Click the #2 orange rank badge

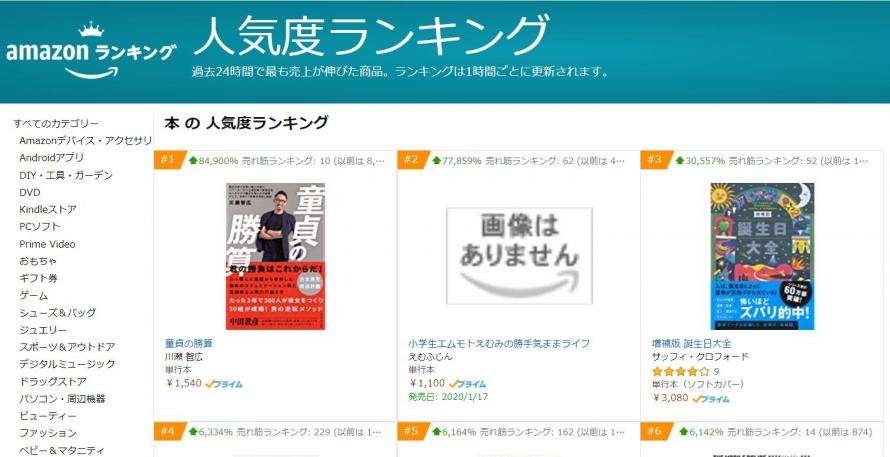point(413,160)
